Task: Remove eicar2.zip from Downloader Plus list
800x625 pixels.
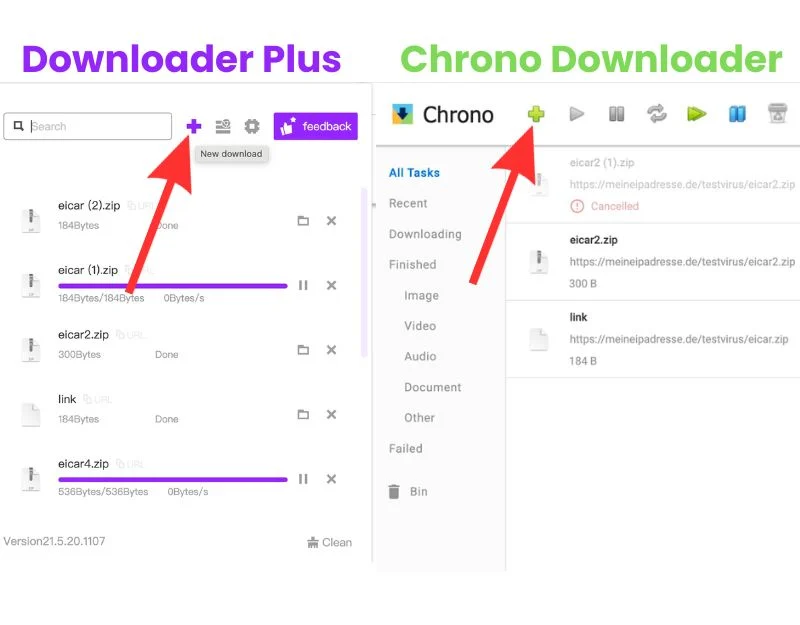Action: 332,350
